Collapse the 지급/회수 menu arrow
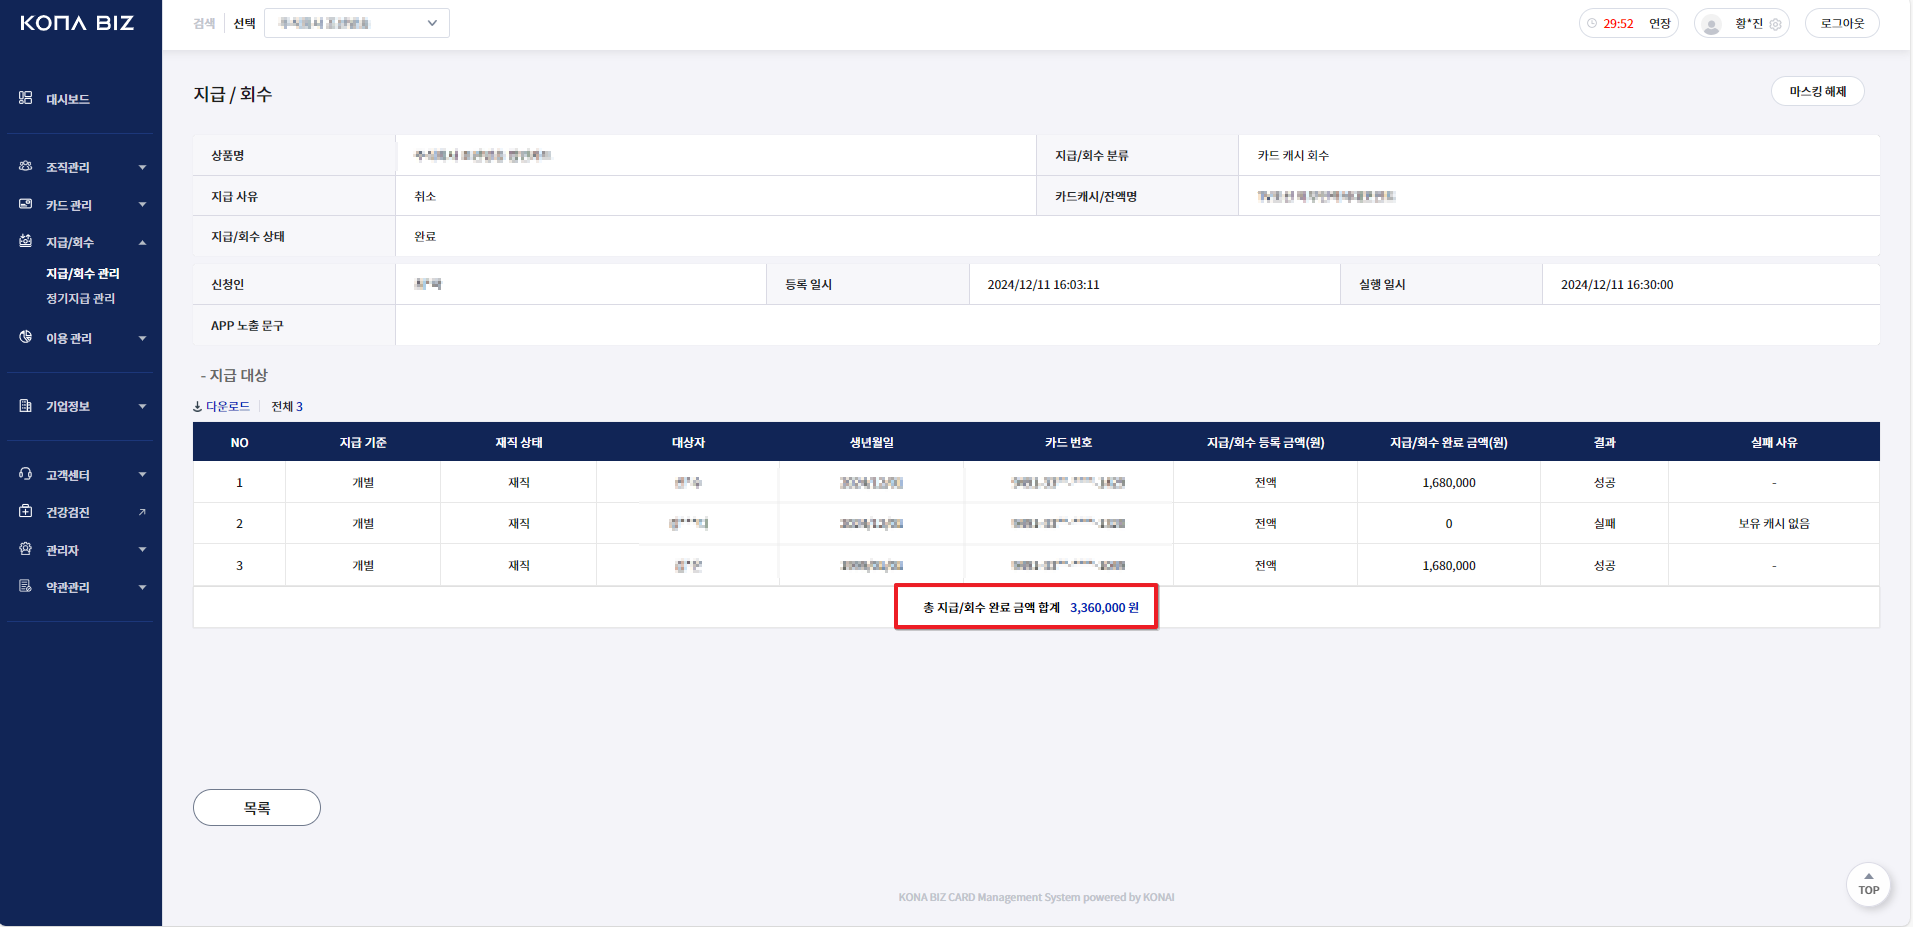The width and height of the screenshot is (1913, 927). (x=142, y=242)
